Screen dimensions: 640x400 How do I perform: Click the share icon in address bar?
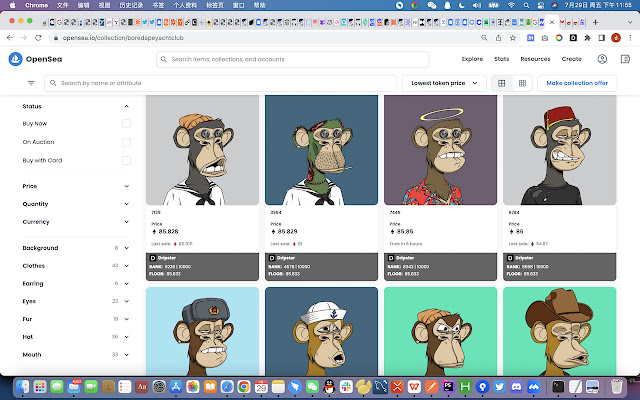pyautogui.click(x=498, y=38)
